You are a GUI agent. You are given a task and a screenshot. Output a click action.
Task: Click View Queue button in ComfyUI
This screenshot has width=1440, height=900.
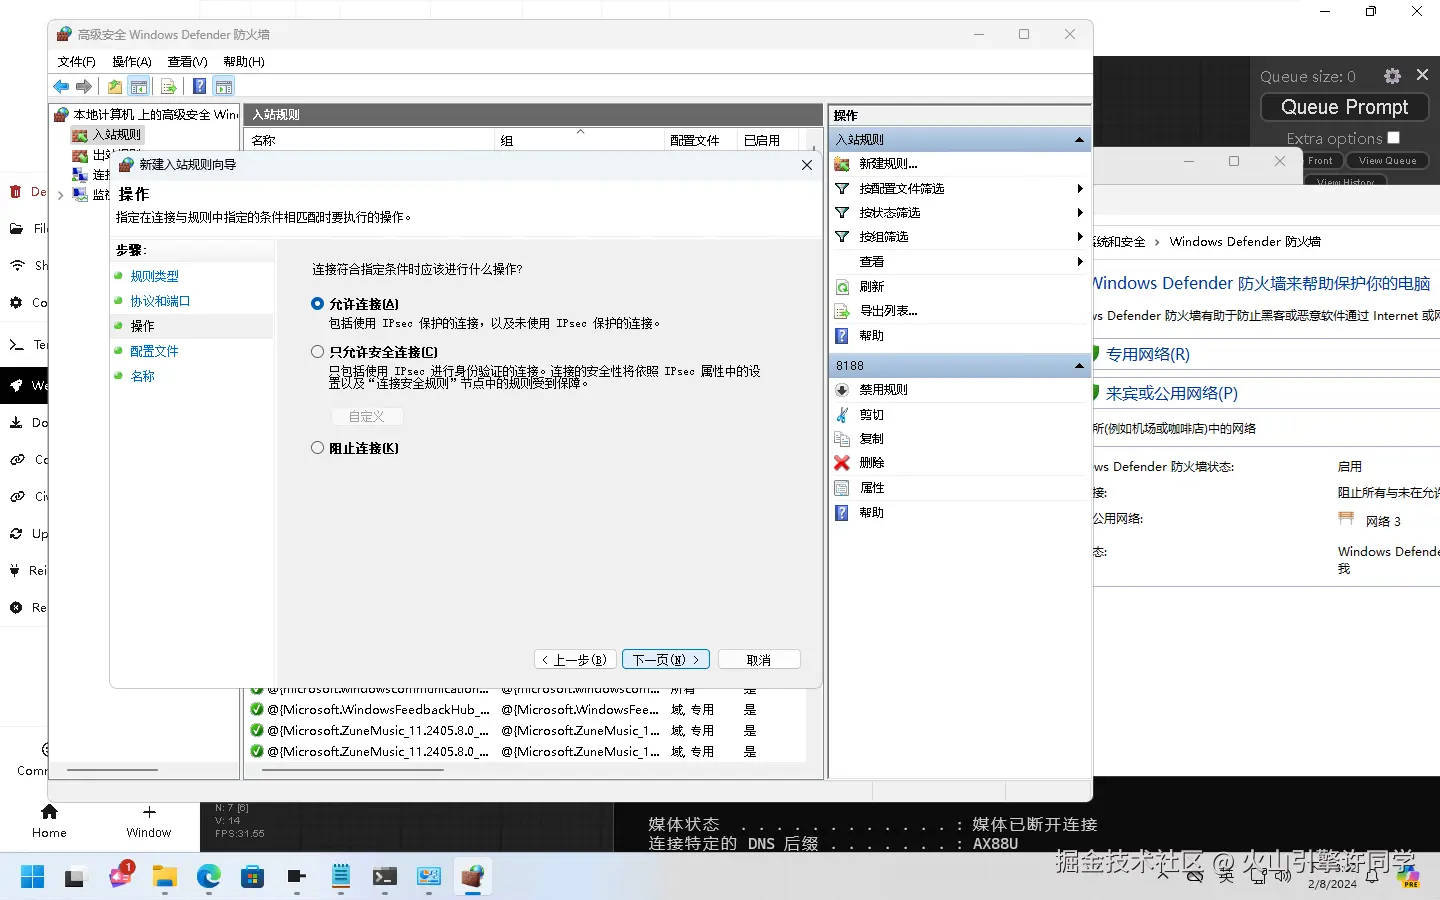(1387, 161)
